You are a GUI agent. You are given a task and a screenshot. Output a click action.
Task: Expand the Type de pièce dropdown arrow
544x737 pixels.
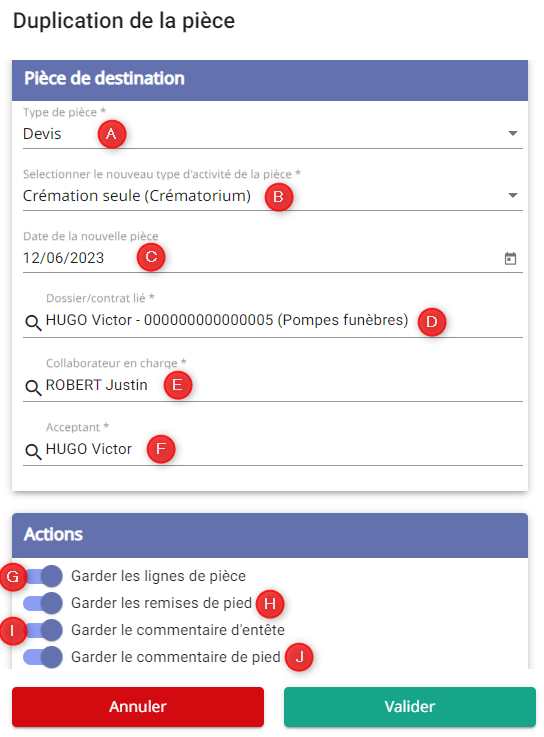(x=513, y=133)
